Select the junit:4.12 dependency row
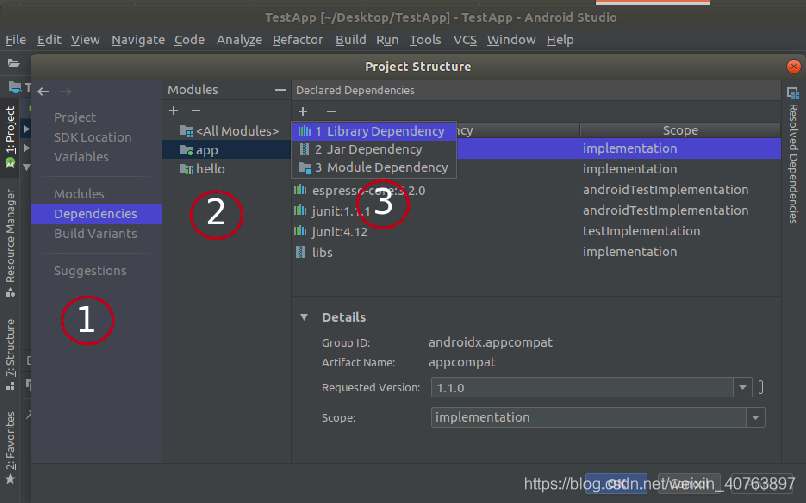Image resolution: width=806 pixels, height=503 pixels. 536,231
